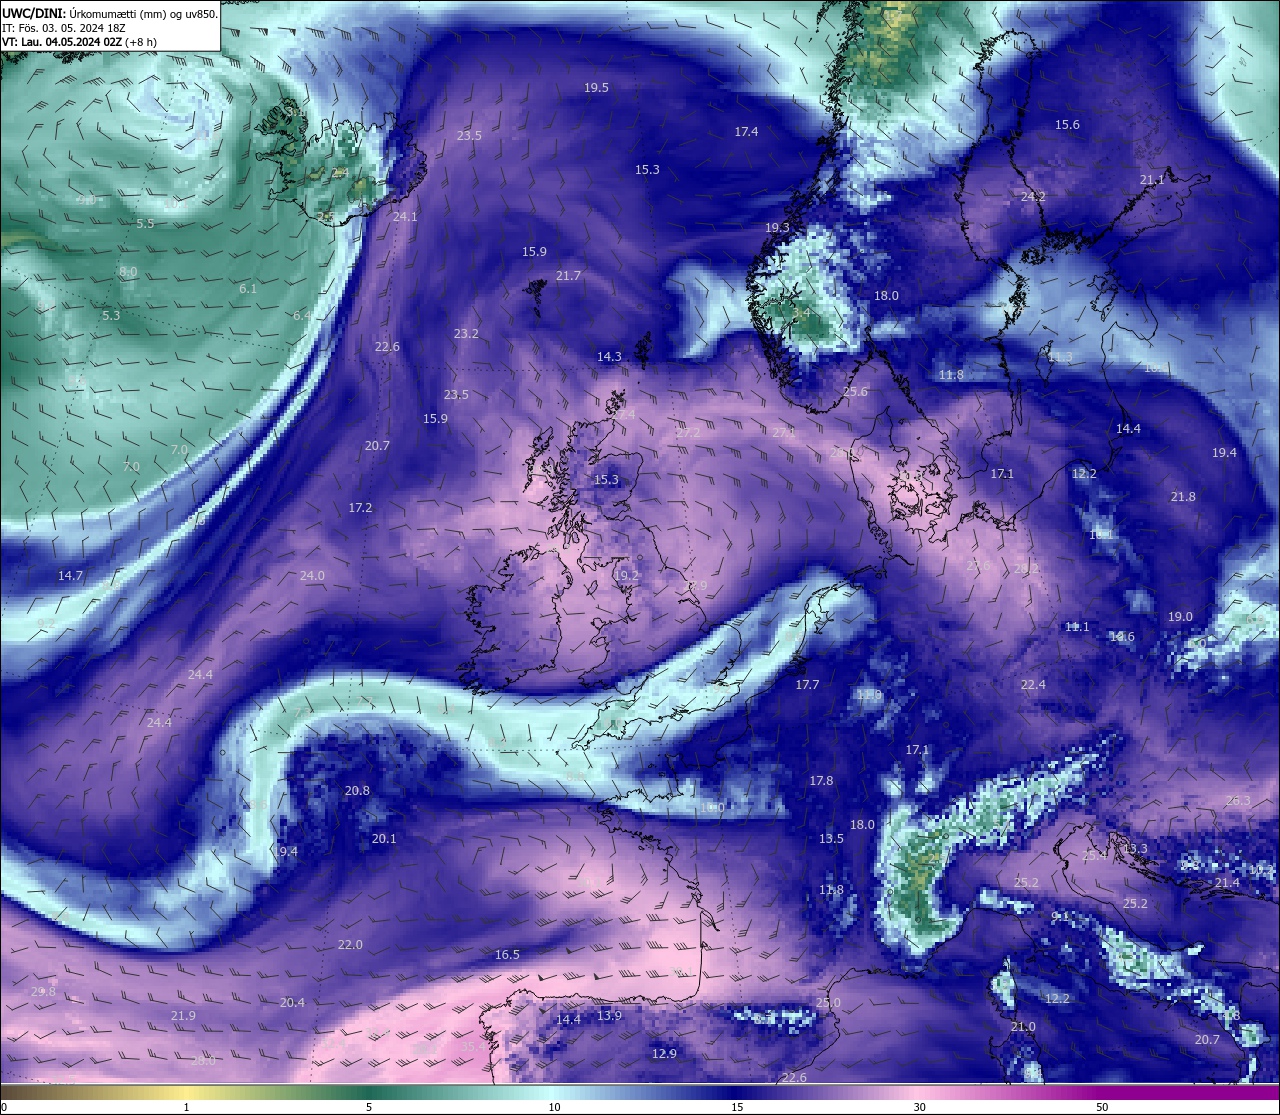
Task: Click the legend label 50
Action: pos(1102,1107)
